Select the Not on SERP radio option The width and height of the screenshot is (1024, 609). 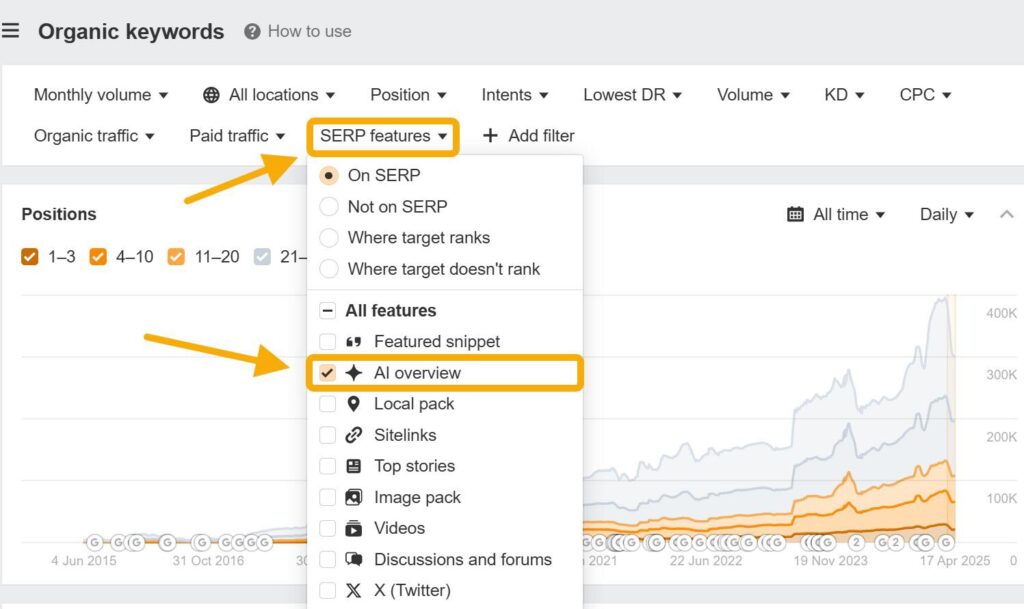point(328,207)
